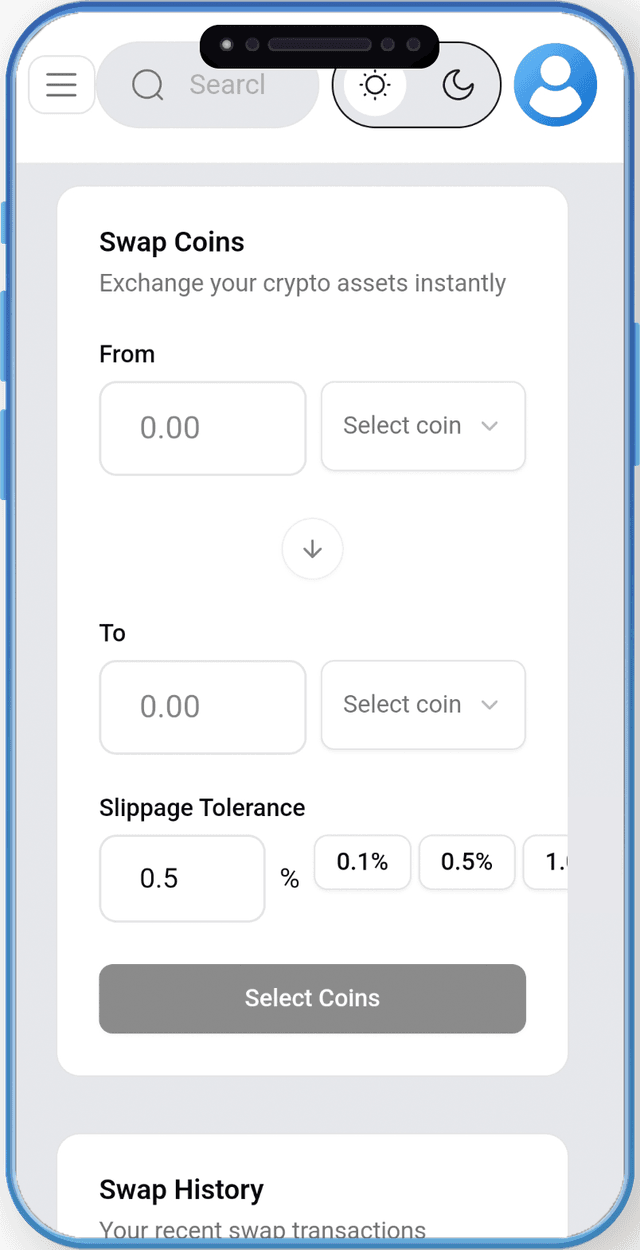Click the From amount input field
Viewport: 640px width, 1250px height.
point(202,428)
